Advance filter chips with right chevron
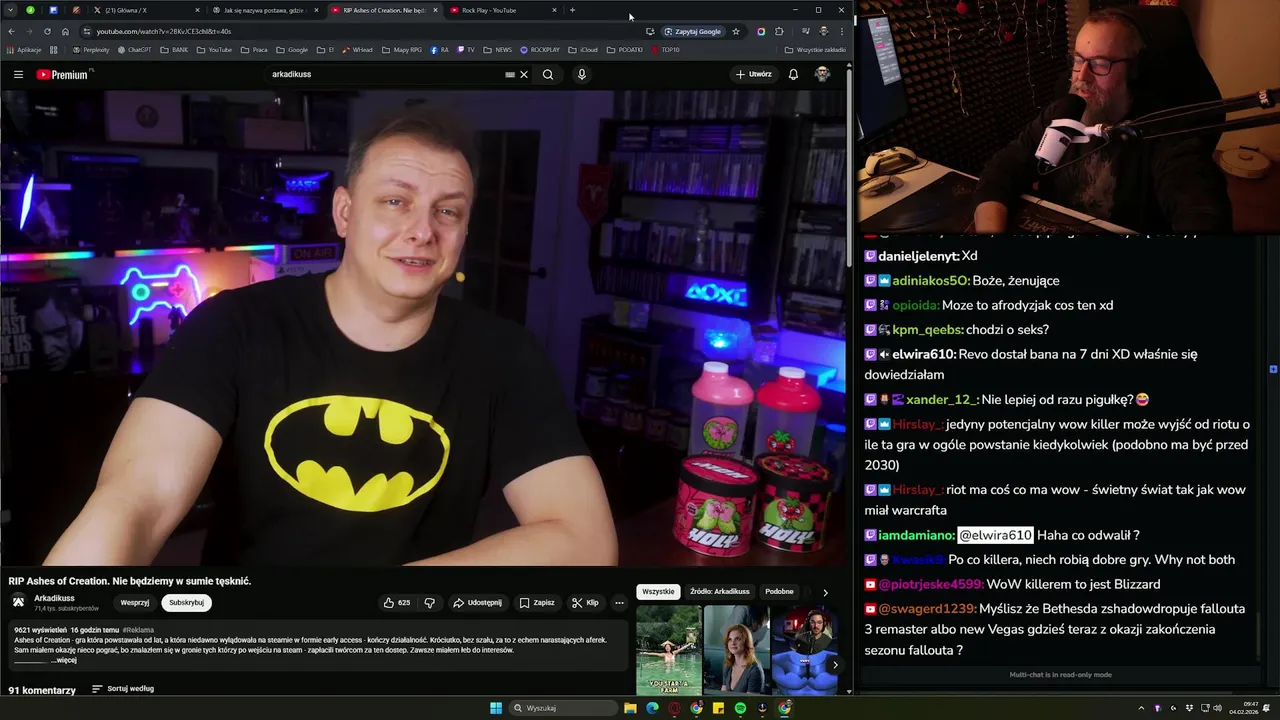The image size is (1280, 720). coord(825,593)
